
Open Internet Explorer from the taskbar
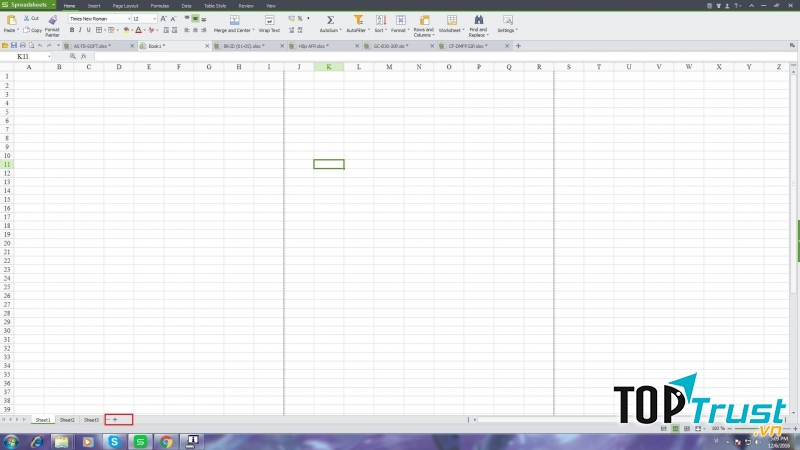[37, 442]
